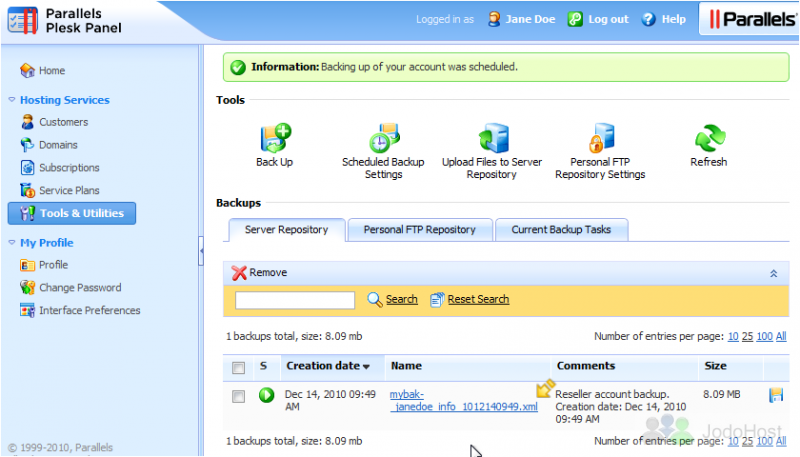
Task: Click the magnifier Search icon
Action: coord(374,299)
